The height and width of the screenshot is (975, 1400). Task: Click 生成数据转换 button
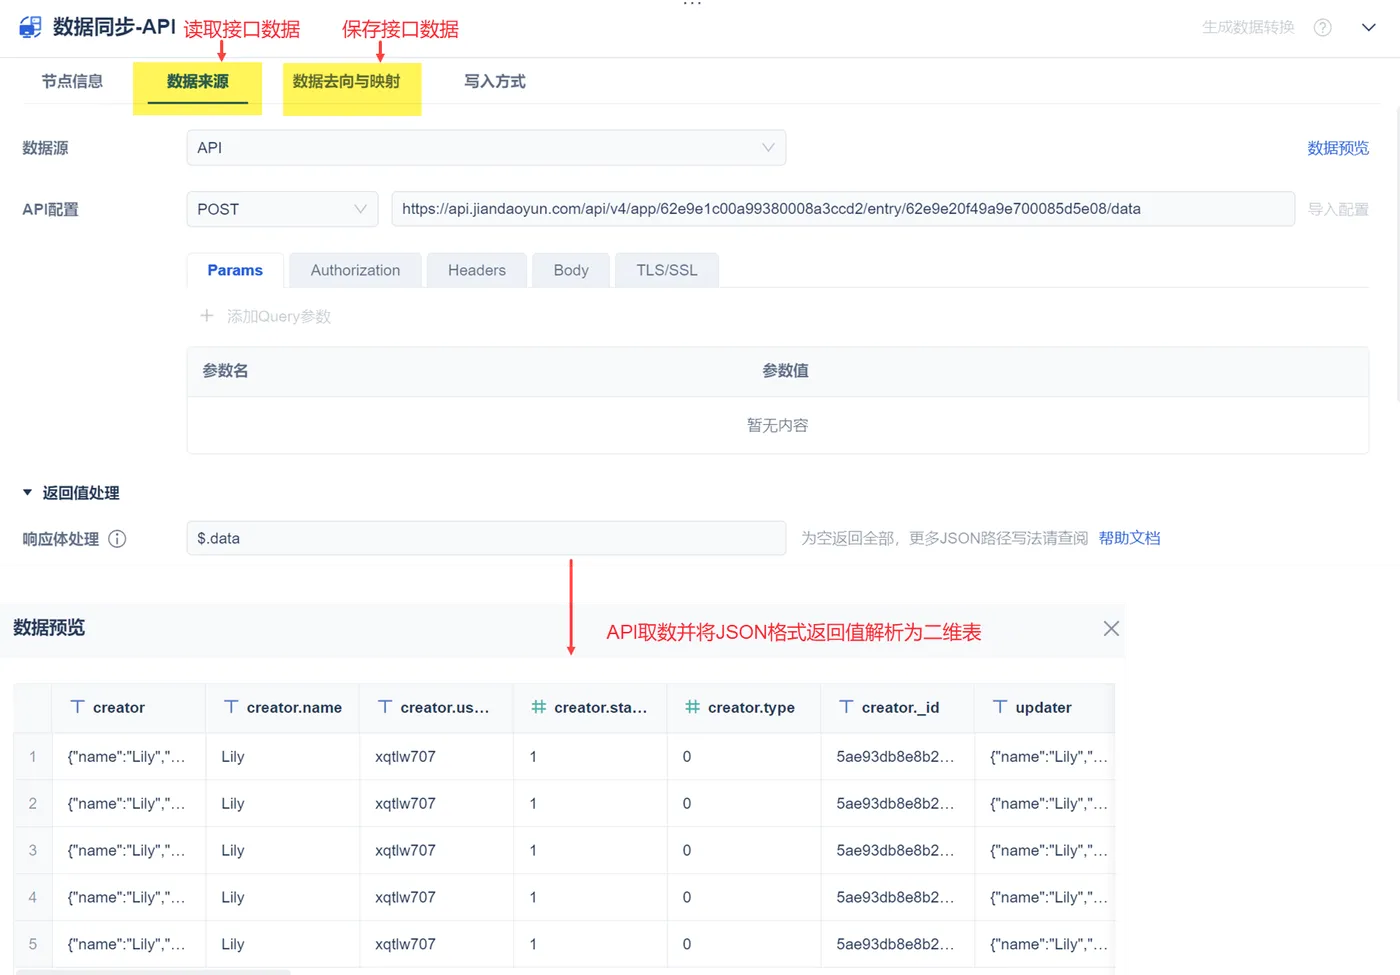point(1248,28)
